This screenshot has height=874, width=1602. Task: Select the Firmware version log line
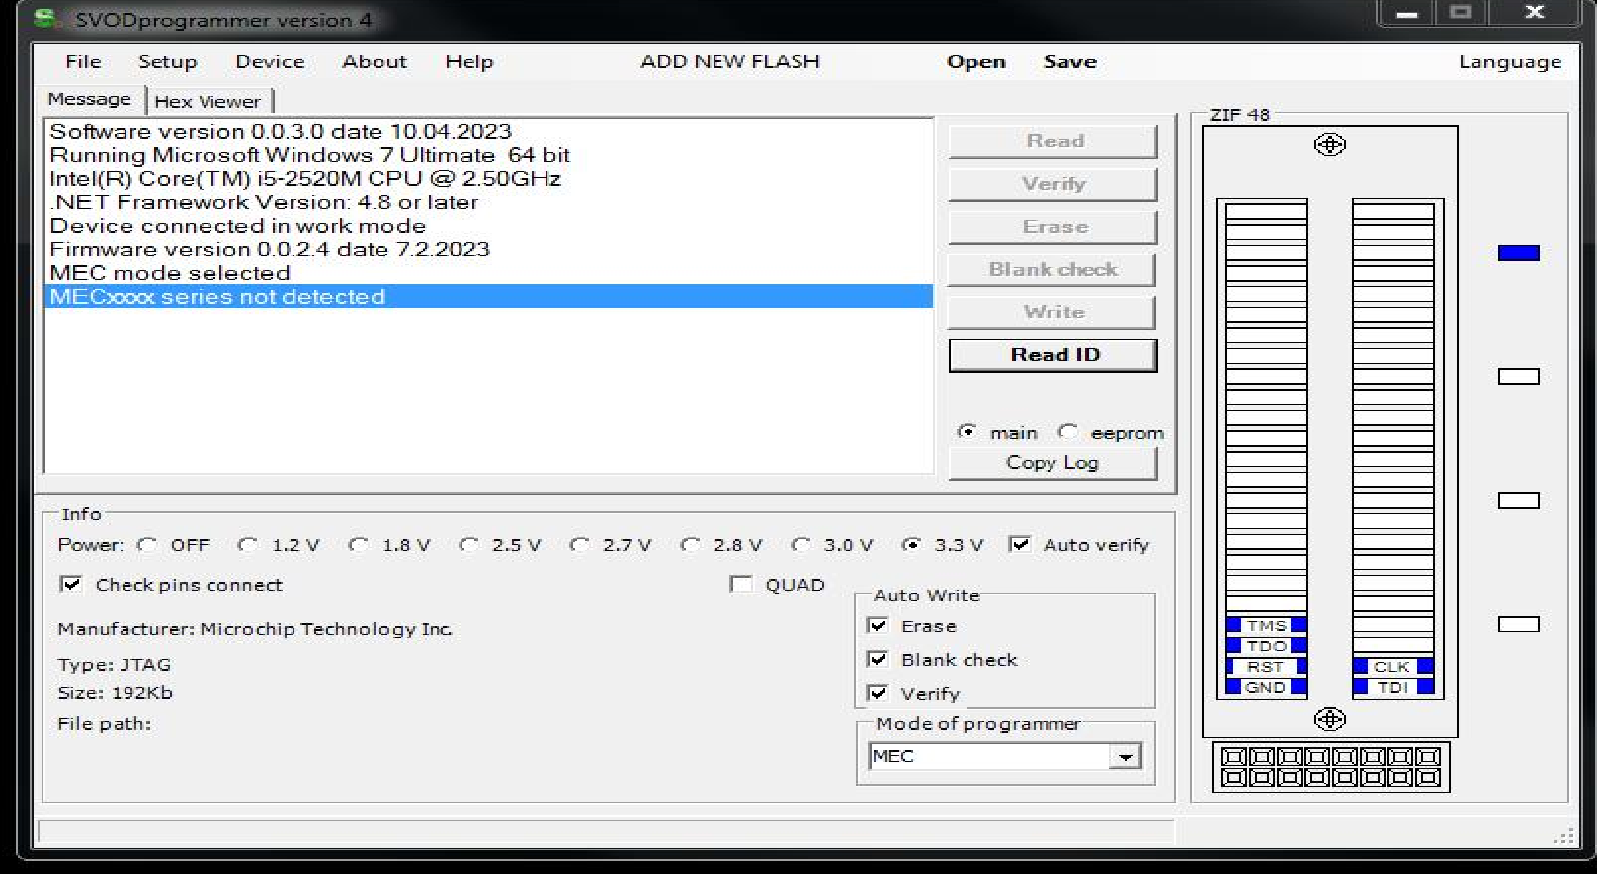click(488, 249)
